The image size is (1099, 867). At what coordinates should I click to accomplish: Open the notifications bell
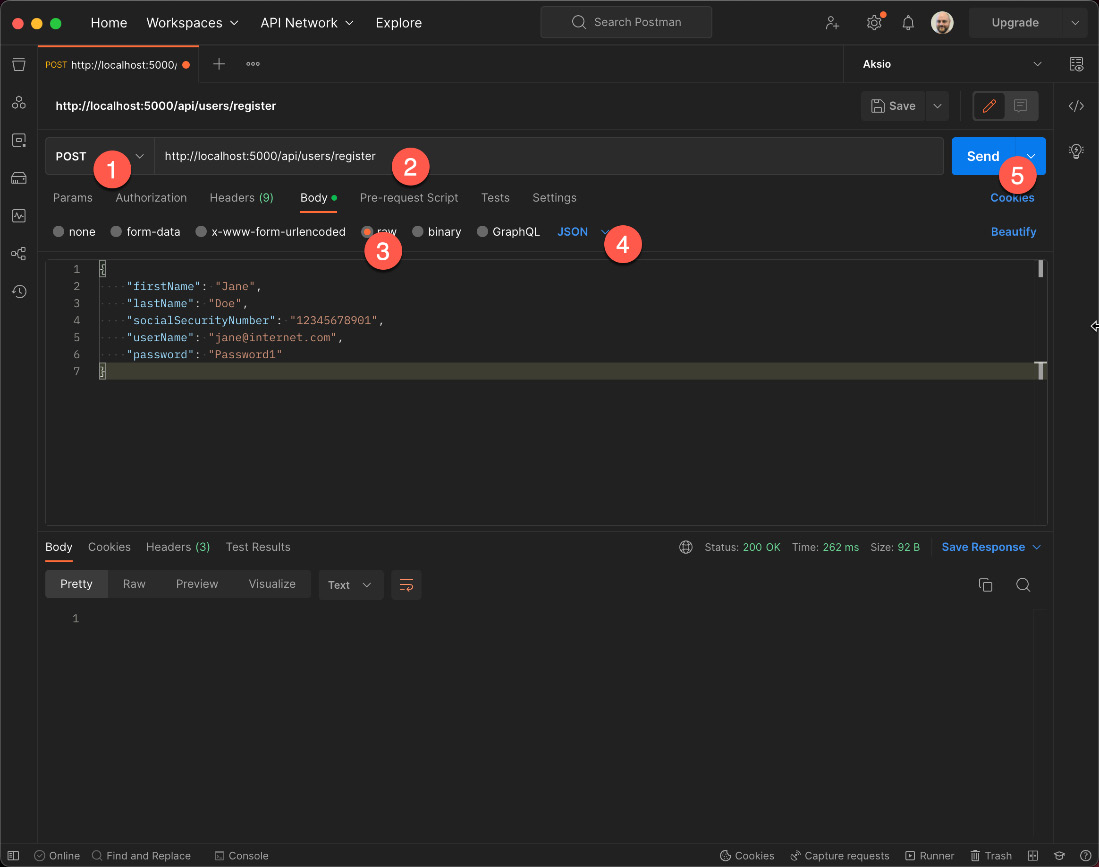(x=908, y=23)
